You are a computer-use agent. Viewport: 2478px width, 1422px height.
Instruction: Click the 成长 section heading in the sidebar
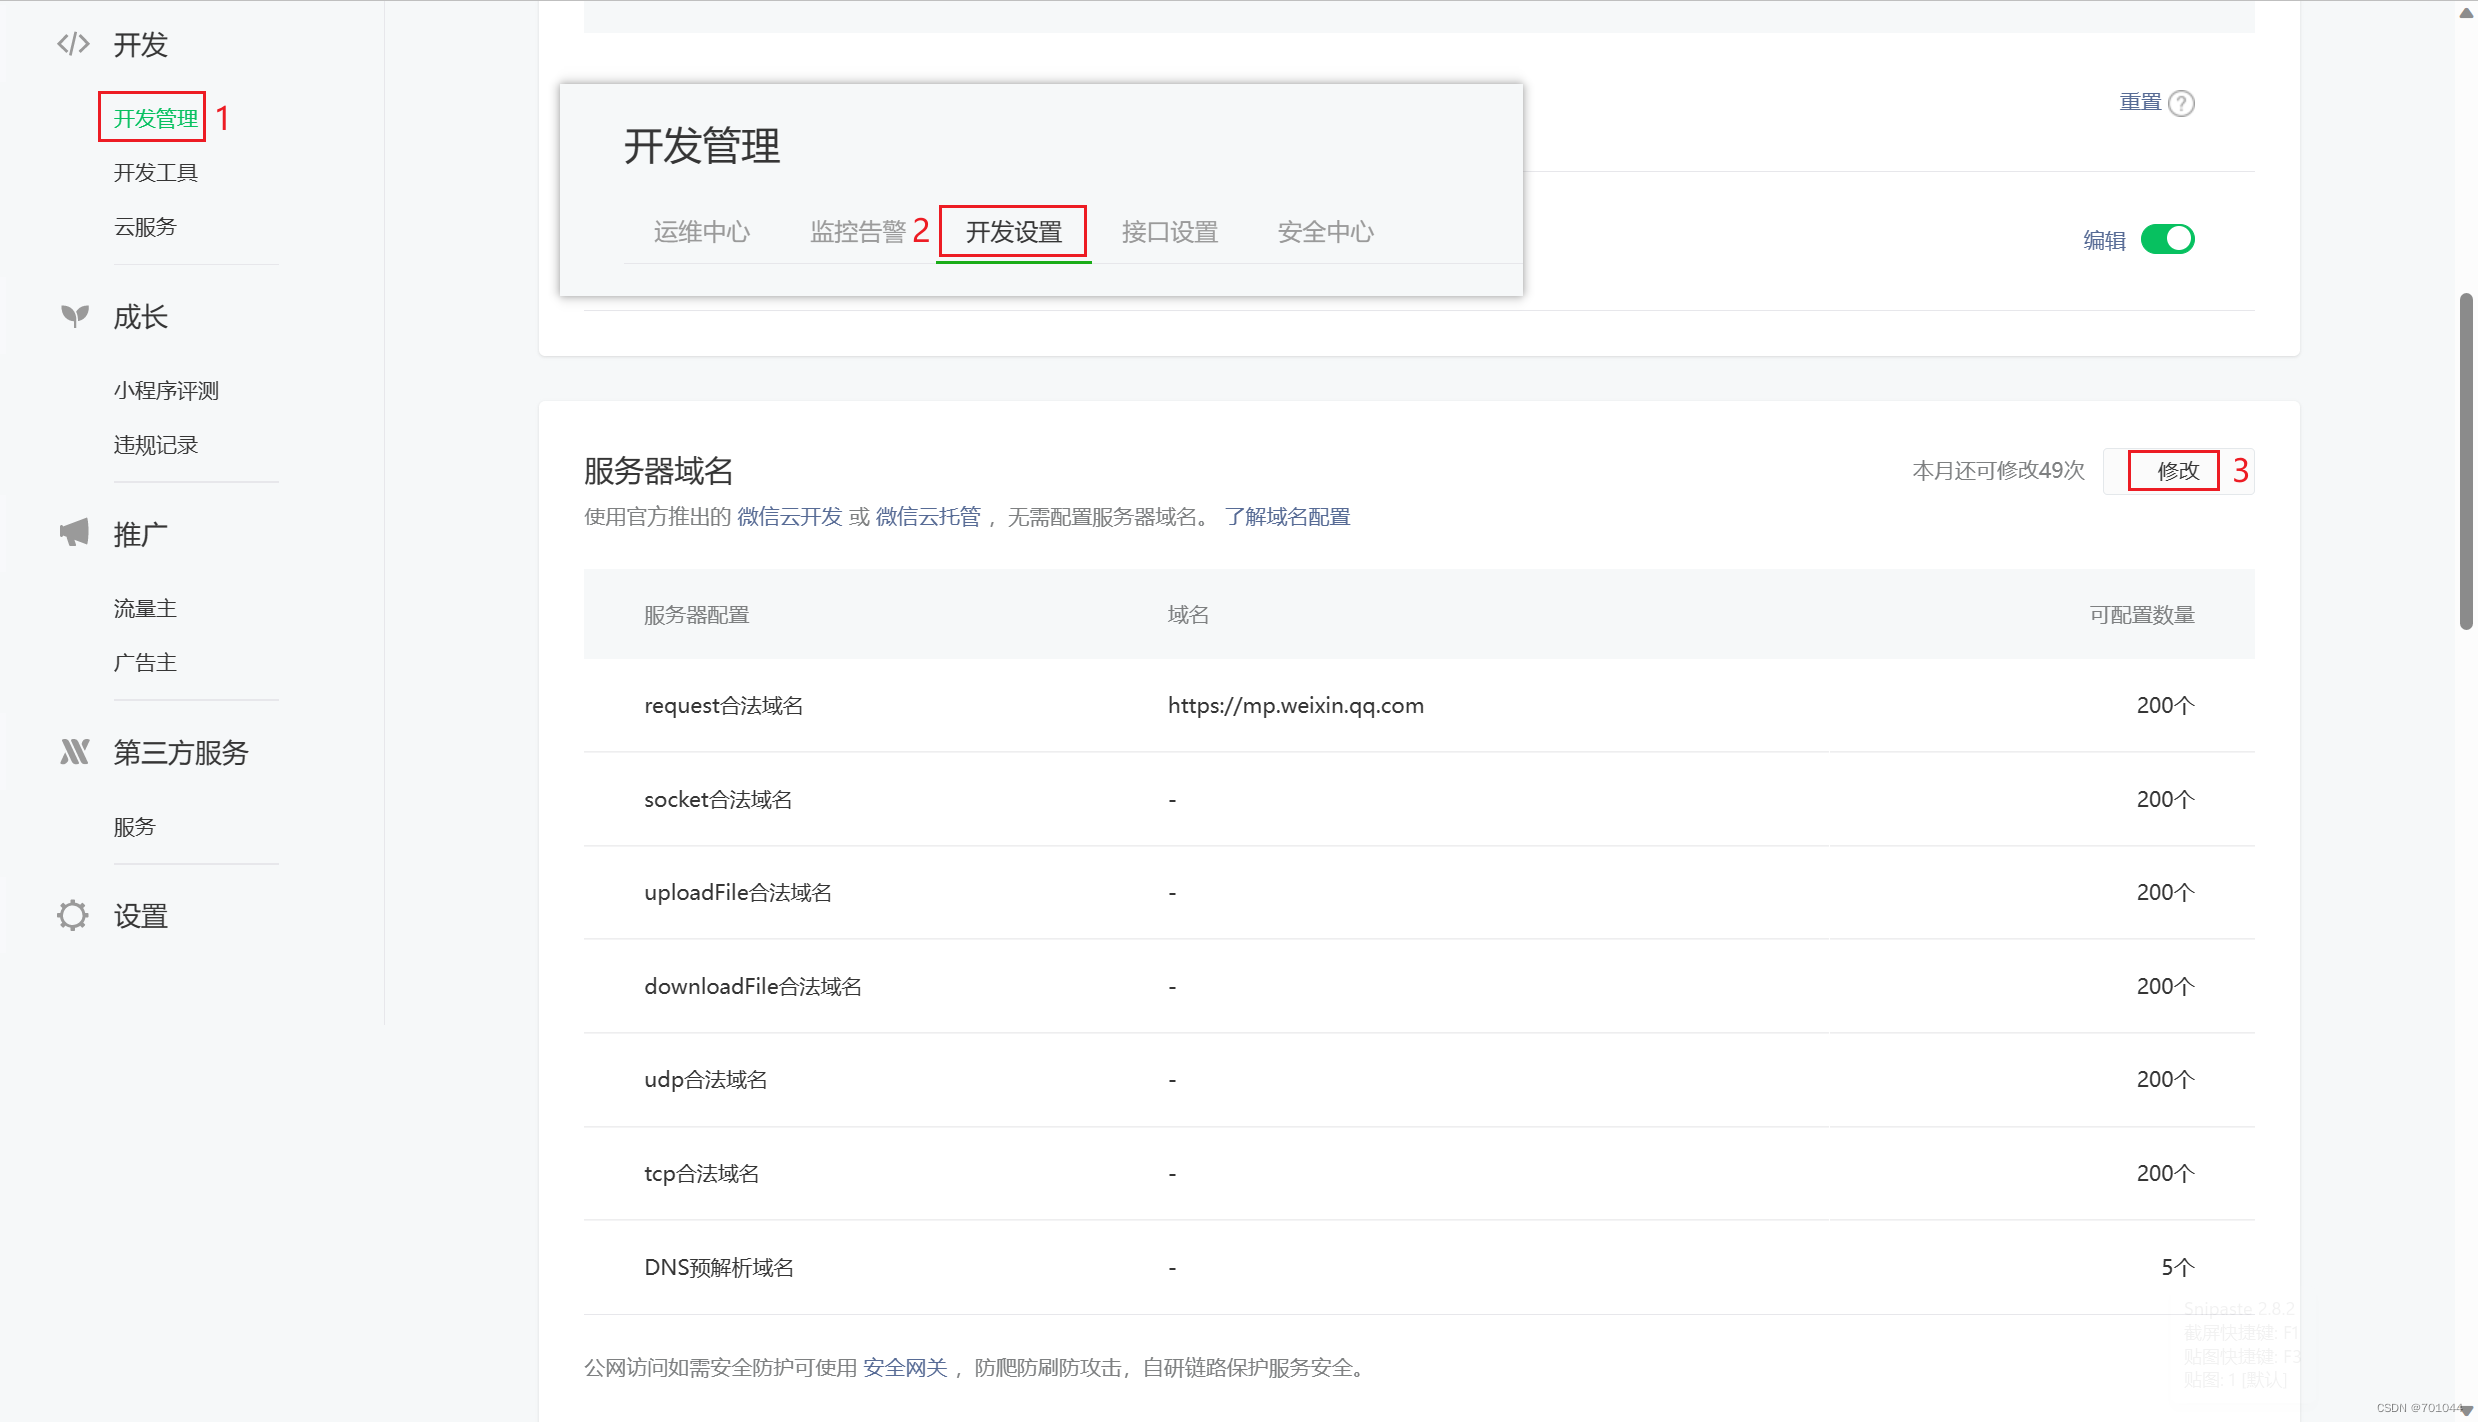[x=140, y=317]
